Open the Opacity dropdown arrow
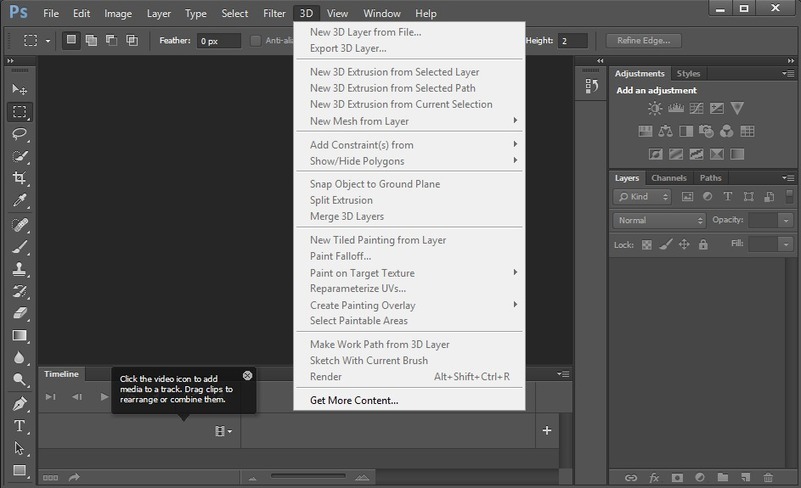 point(786,220)
